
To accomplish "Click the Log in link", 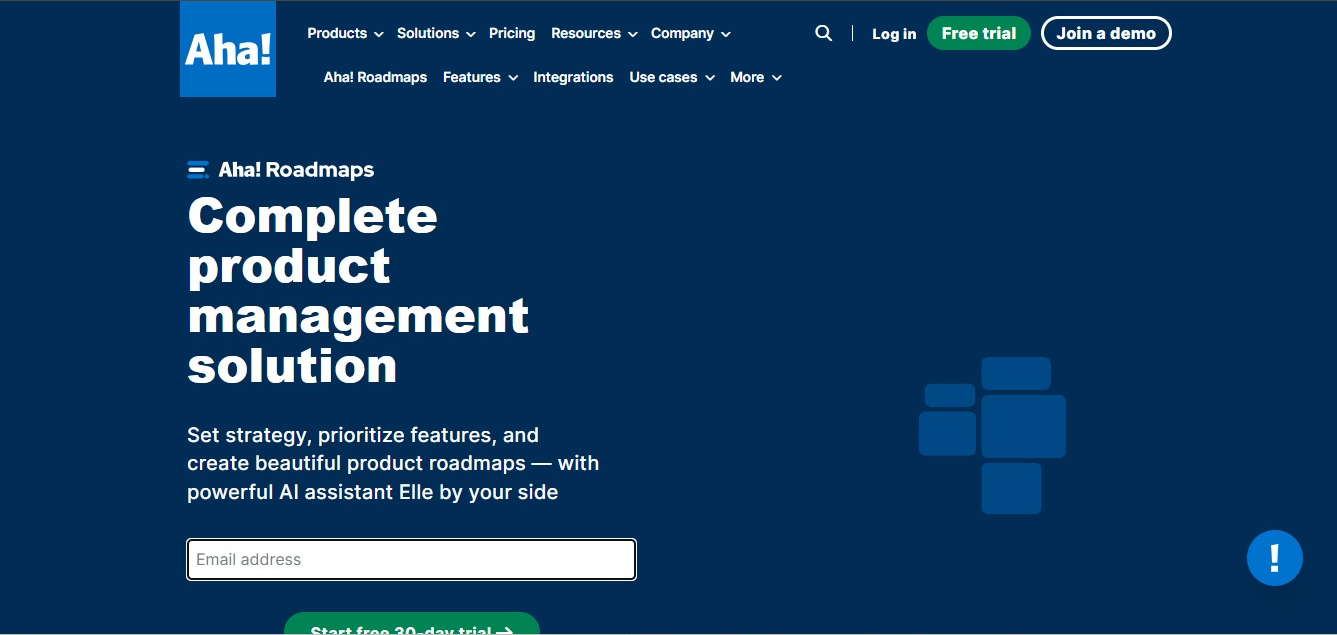I will pyautogui.click(x=894, y=34).
